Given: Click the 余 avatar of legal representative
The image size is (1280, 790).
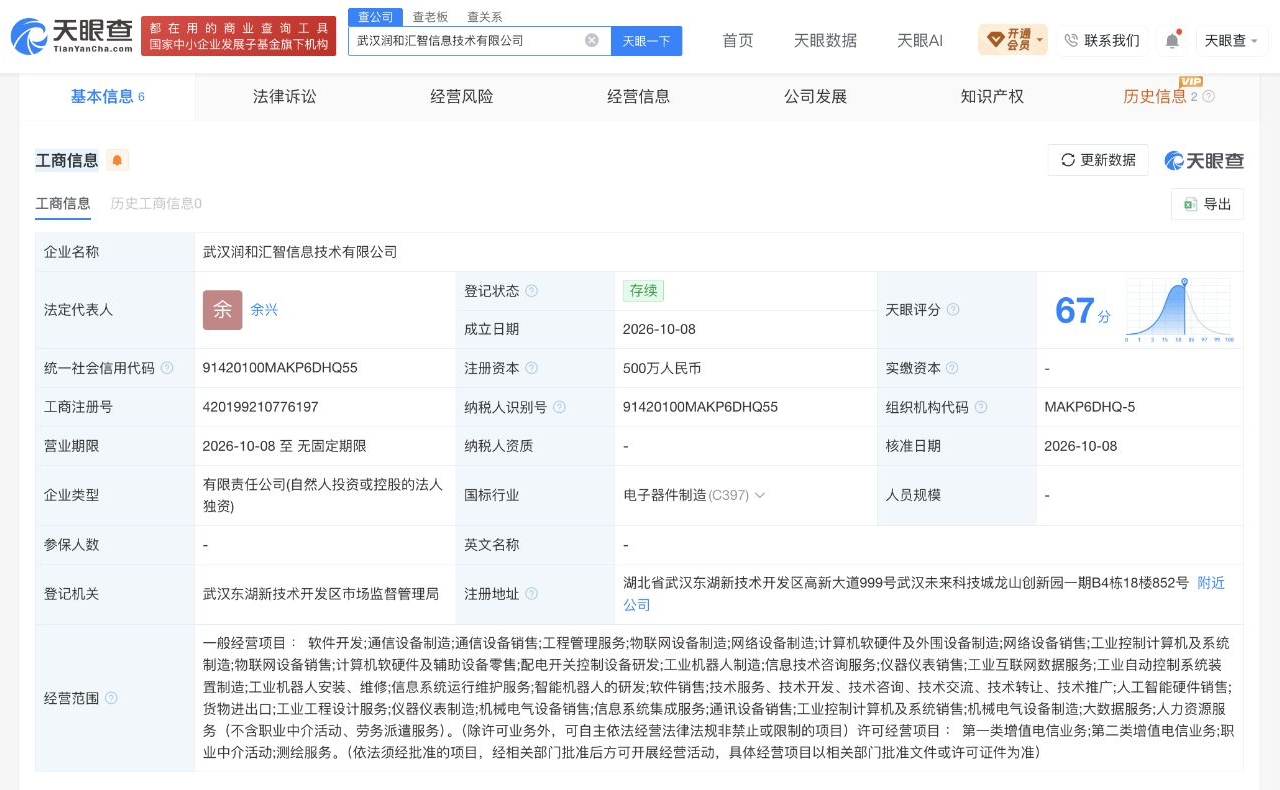Looking at the screenshot, I should pos(222,310).
